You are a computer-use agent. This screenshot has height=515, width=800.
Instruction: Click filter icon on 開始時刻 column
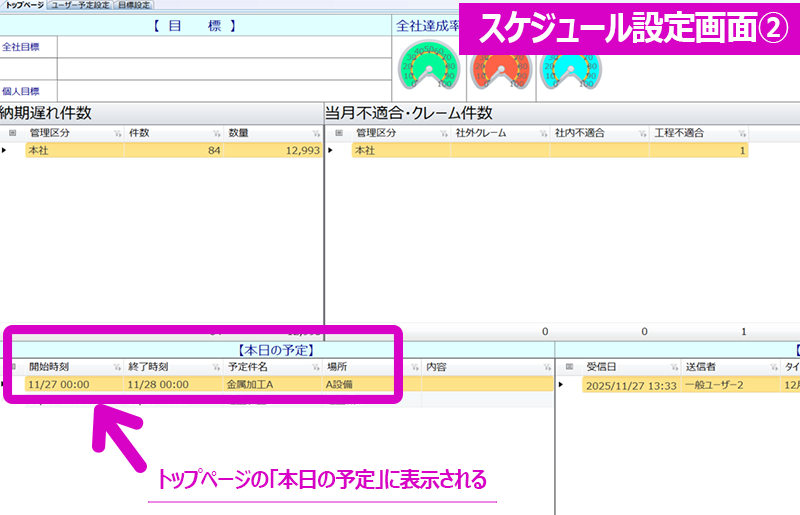(x=116, y=366)
